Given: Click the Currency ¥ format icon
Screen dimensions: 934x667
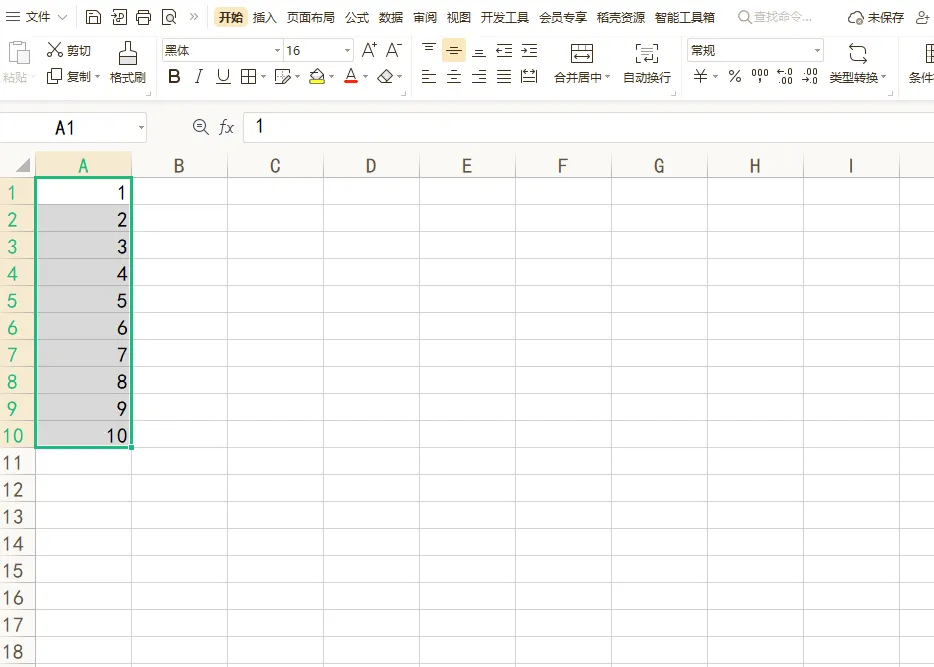Looking at the screenshot, I should click(700, 76).
